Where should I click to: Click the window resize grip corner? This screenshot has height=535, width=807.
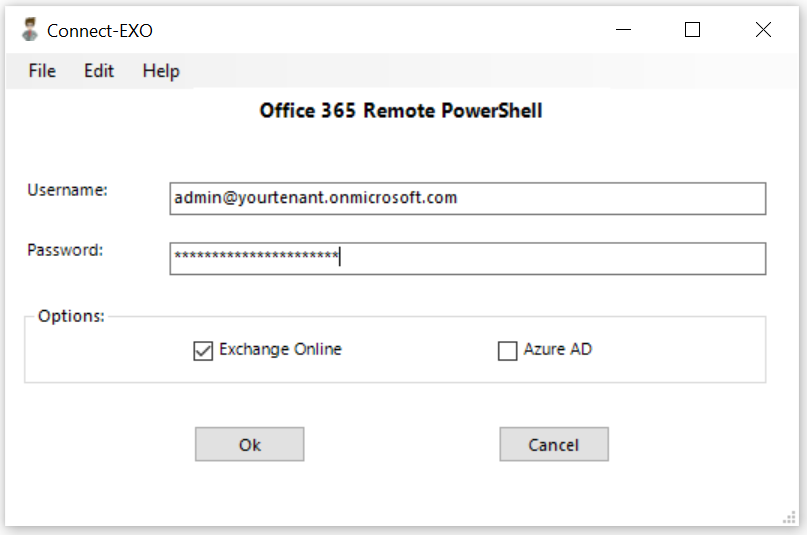click(790, 518)
